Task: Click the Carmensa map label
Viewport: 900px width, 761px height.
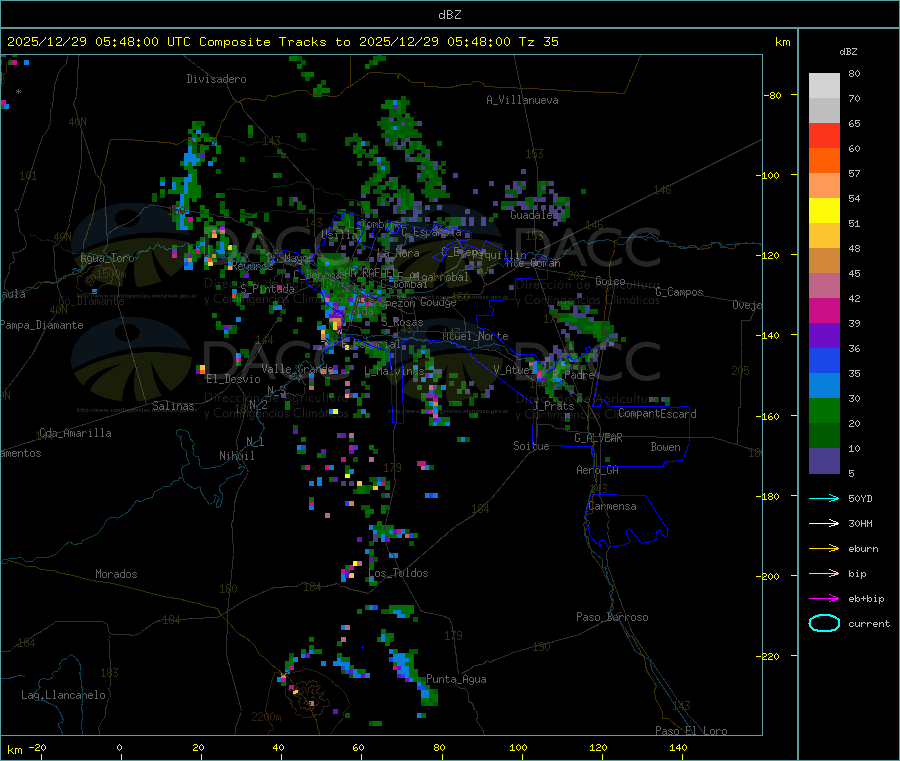Action: [612, 506]
